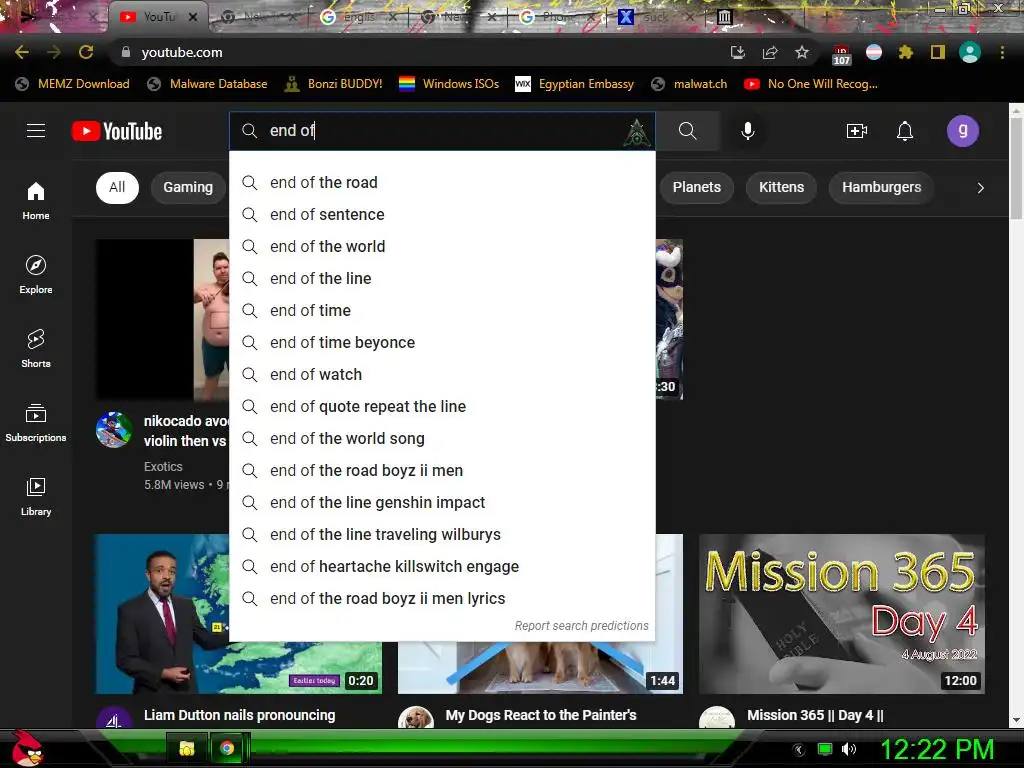1024x768 pixels.
Task: Choose suggestion "end of the world"
Action: click(x=442, y=246)
